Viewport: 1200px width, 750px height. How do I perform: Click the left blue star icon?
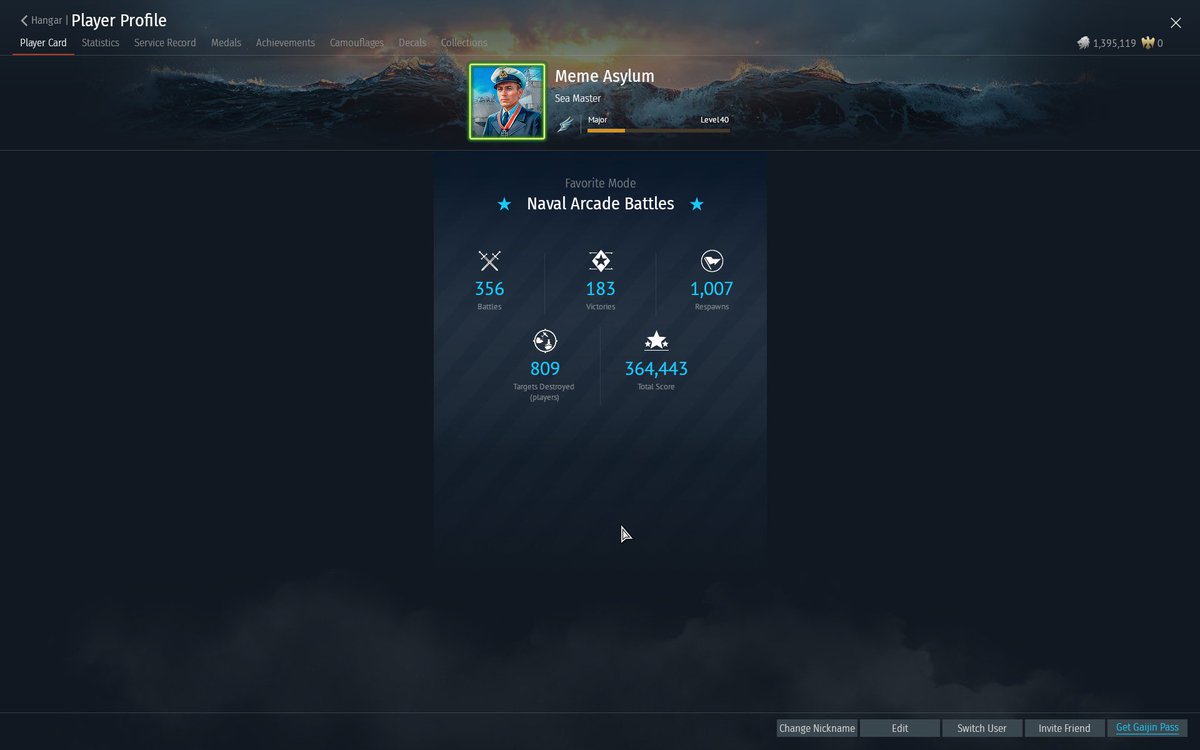pos(504,204)
